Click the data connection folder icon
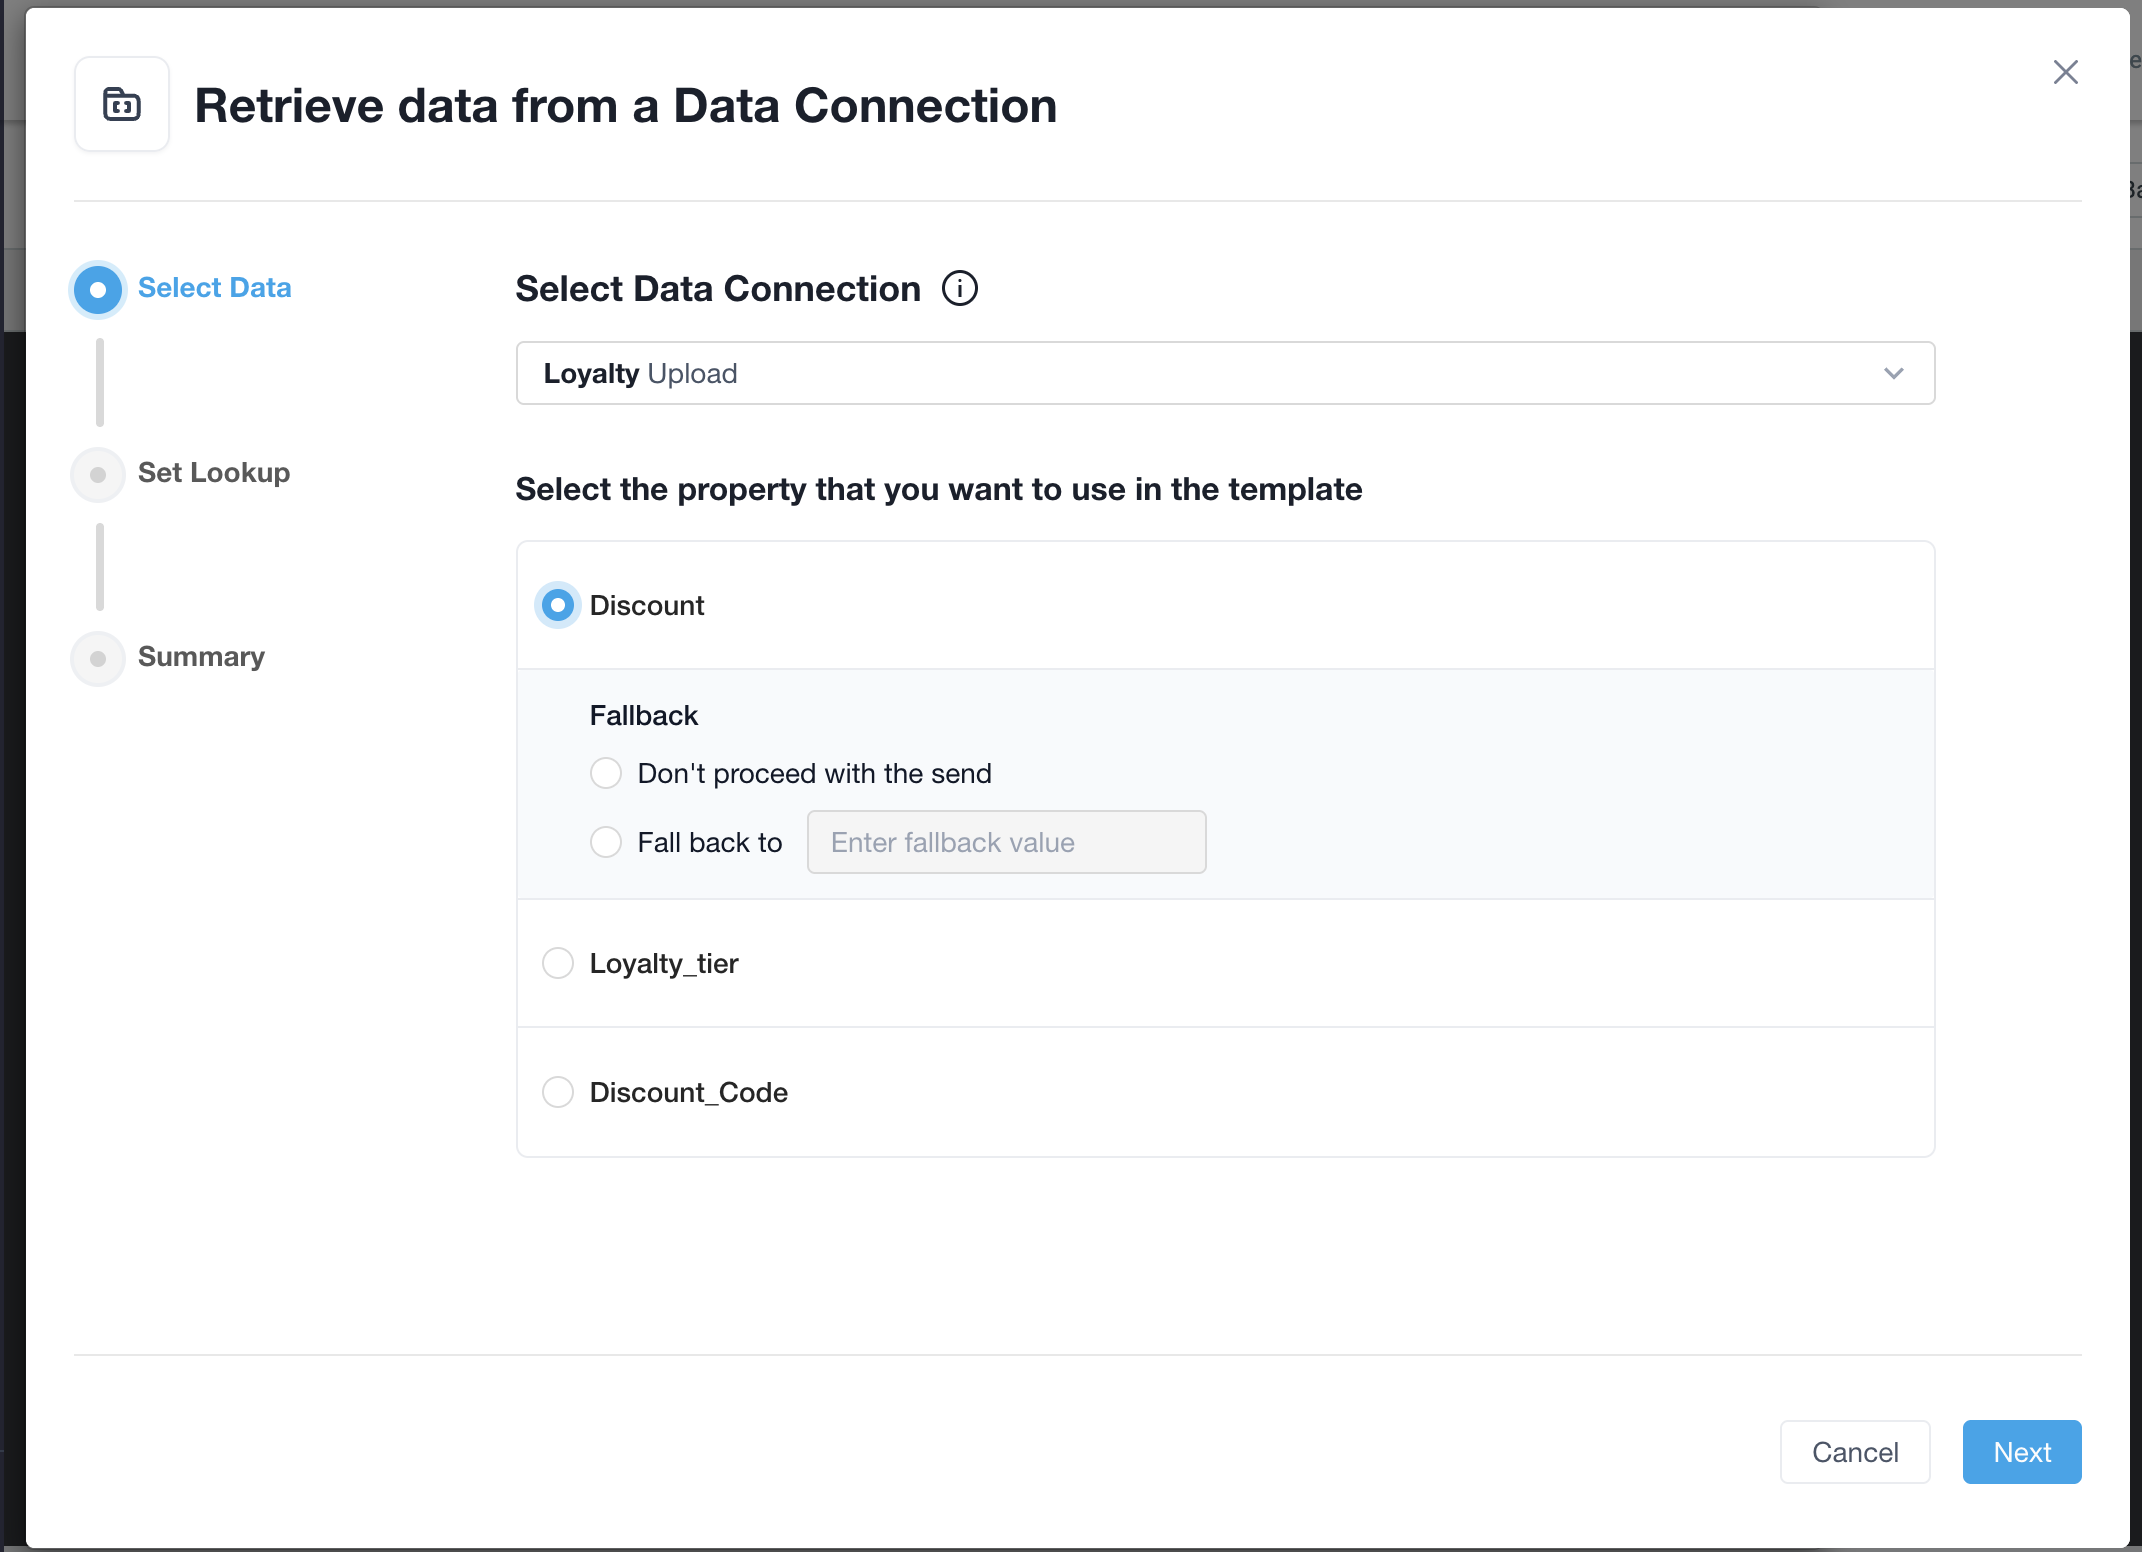 click(122, 104)
